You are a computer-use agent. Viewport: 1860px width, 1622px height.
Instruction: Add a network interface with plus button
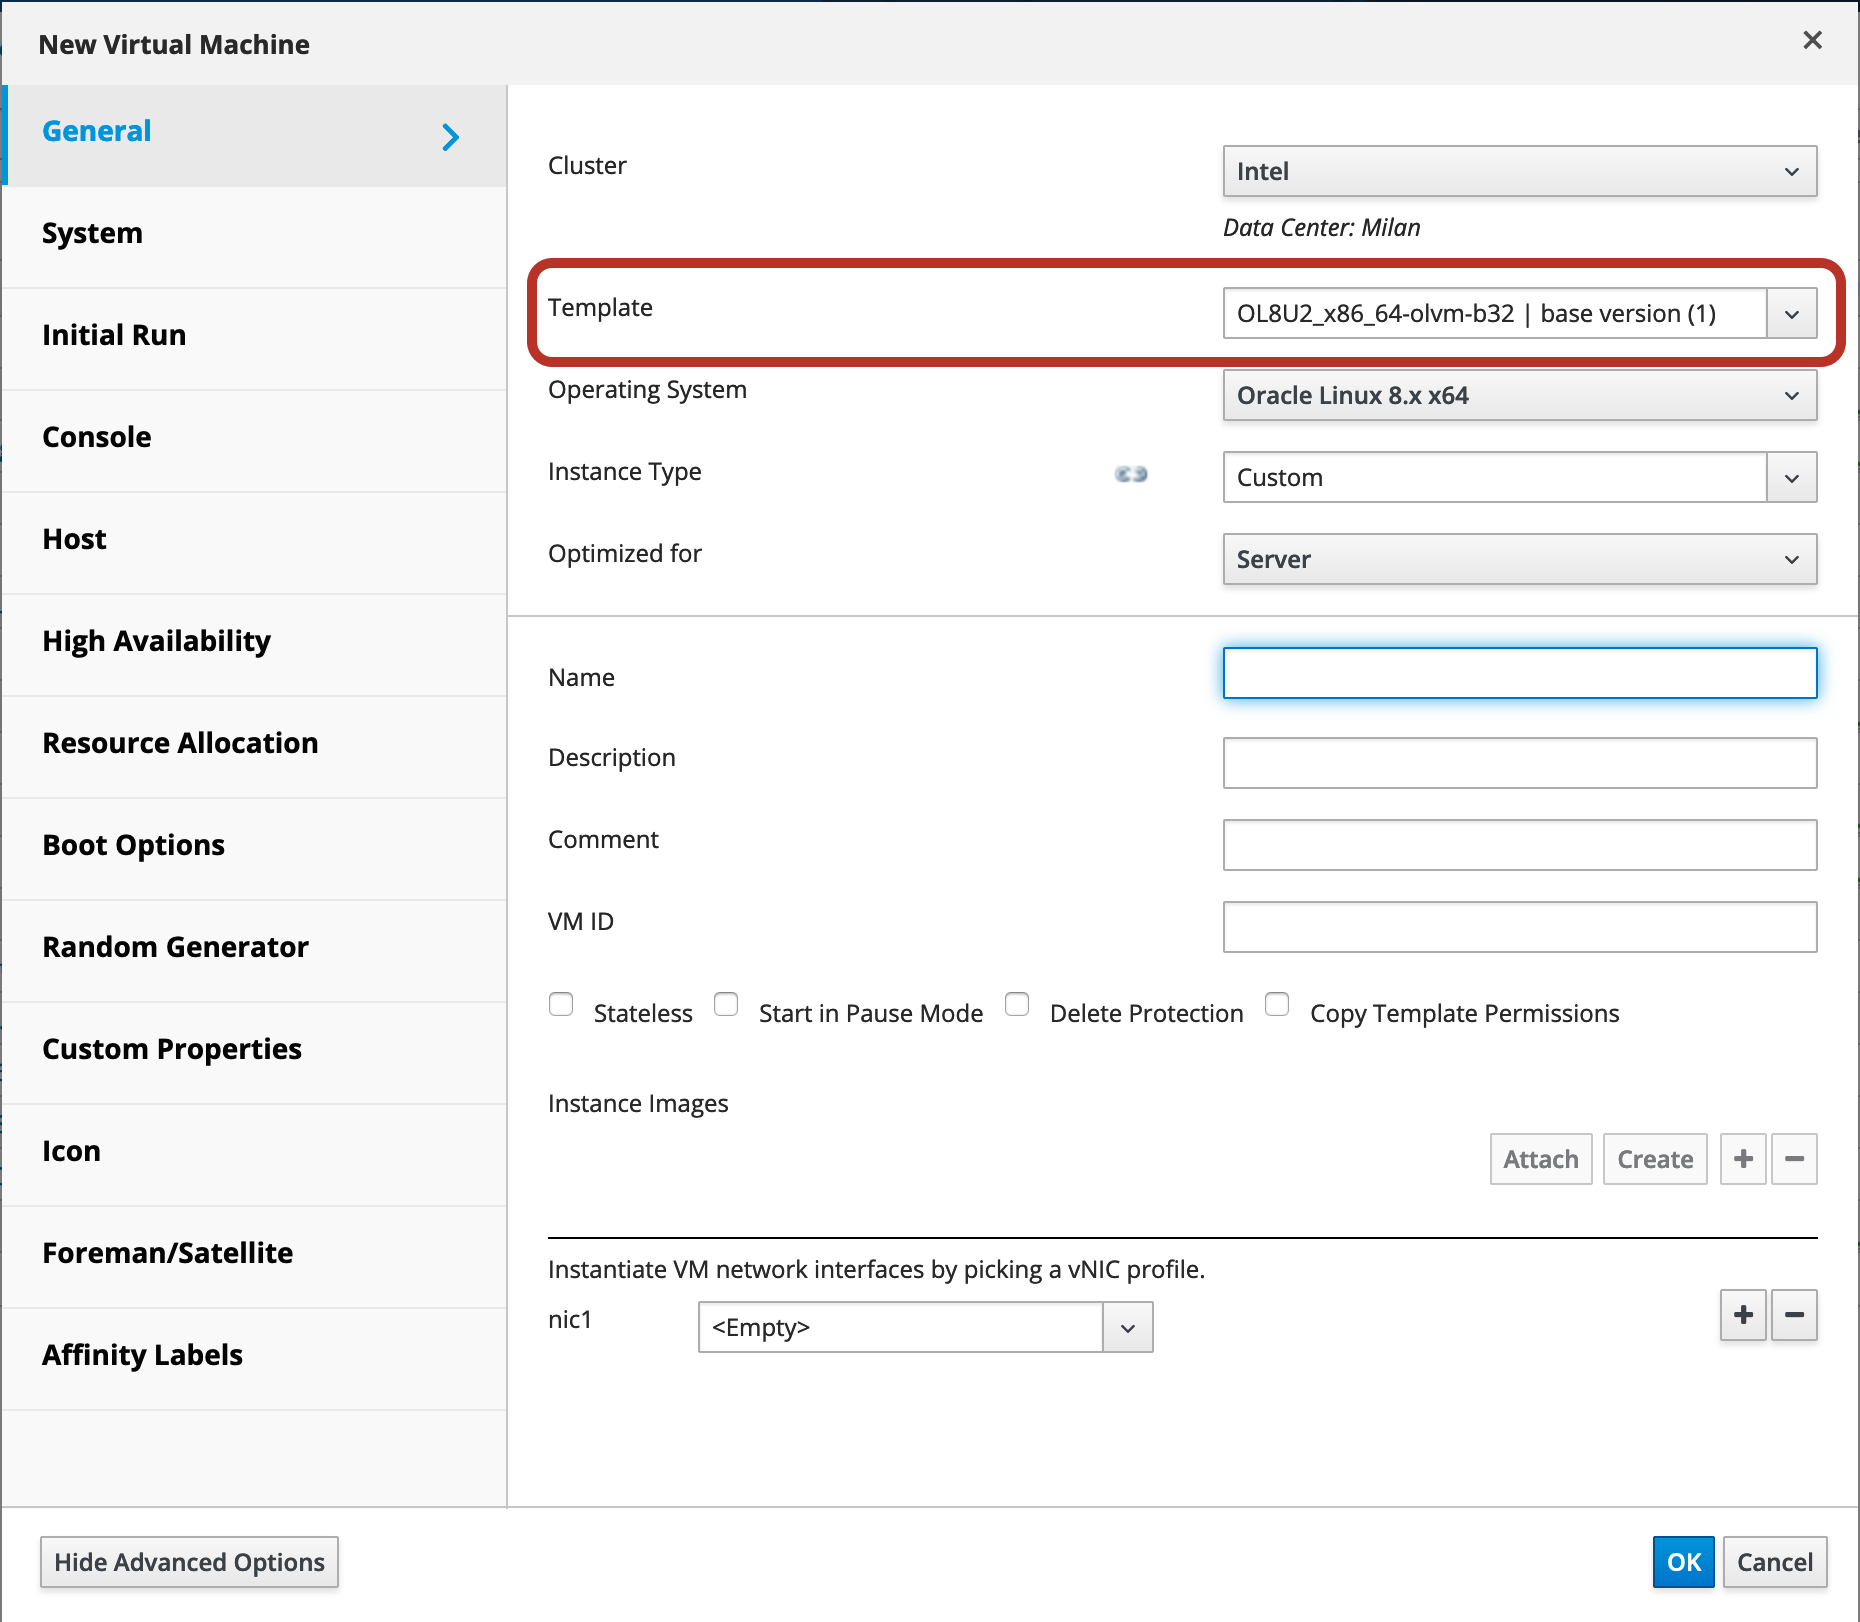click(x=1743, y=1315)
